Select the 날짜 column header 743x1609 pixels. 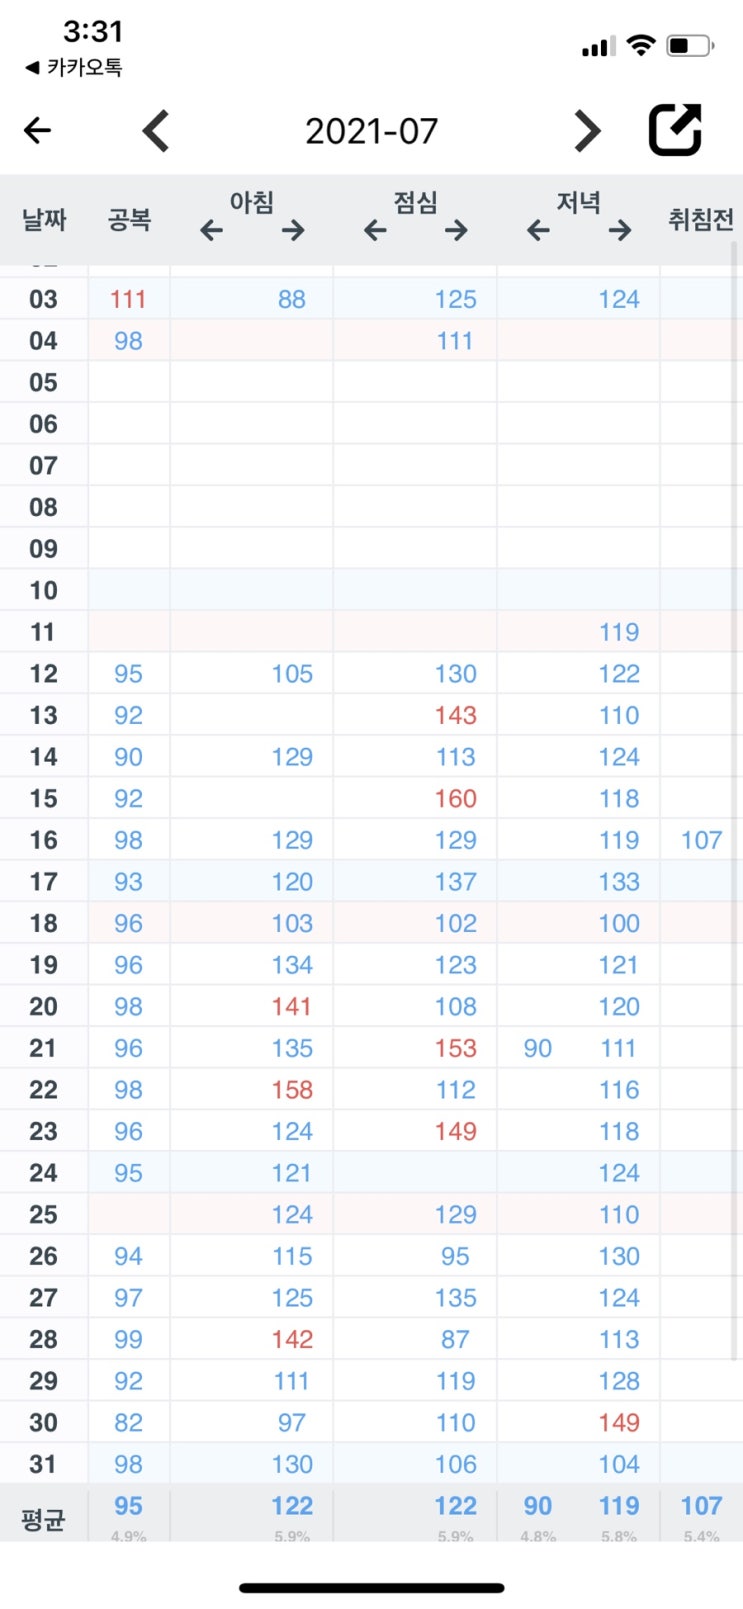pos(44,220)
